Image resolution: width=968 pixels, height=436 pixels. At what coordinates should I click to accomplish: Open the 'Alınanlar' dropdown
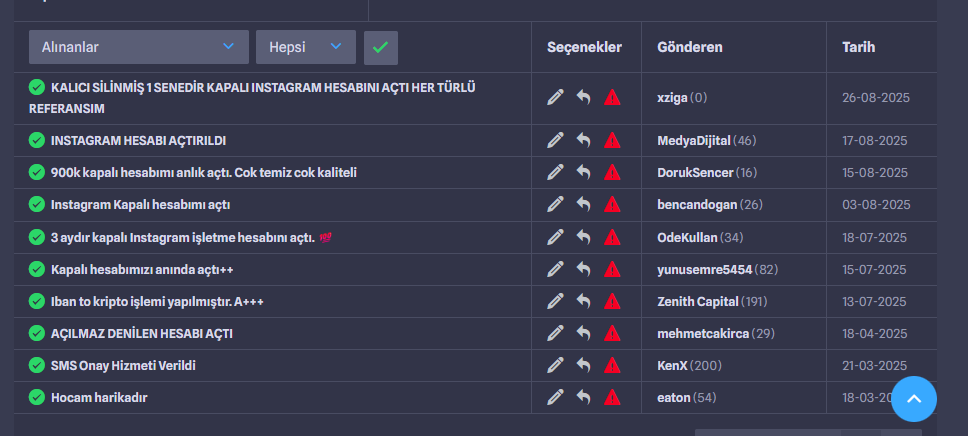[139, 47]
